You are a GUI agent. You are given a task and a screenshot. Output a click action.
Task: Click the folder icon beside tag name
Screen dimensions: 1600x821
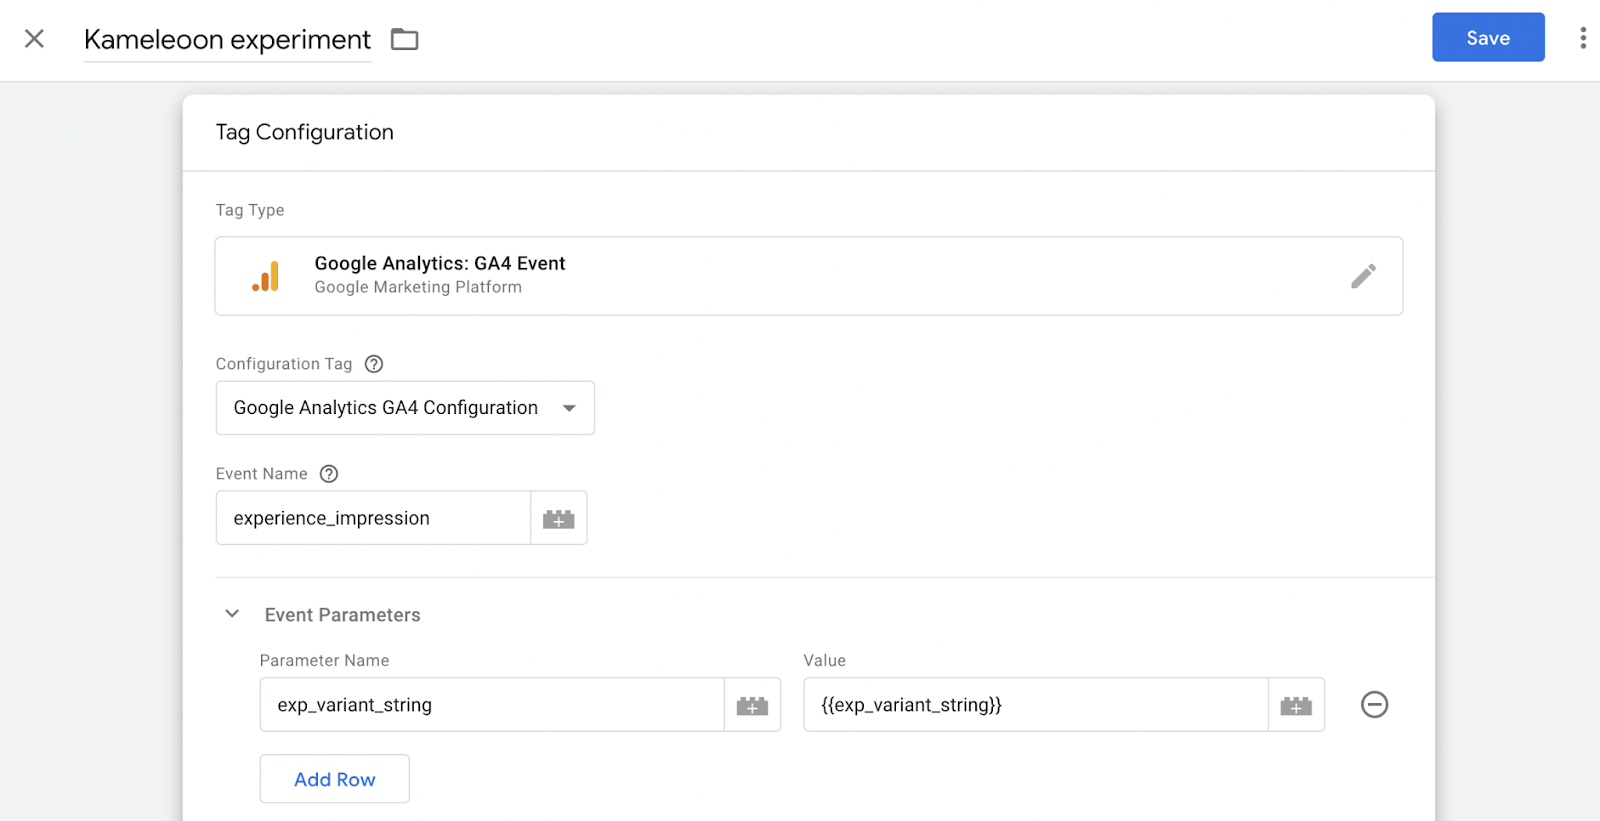click(x=404, y=39)
